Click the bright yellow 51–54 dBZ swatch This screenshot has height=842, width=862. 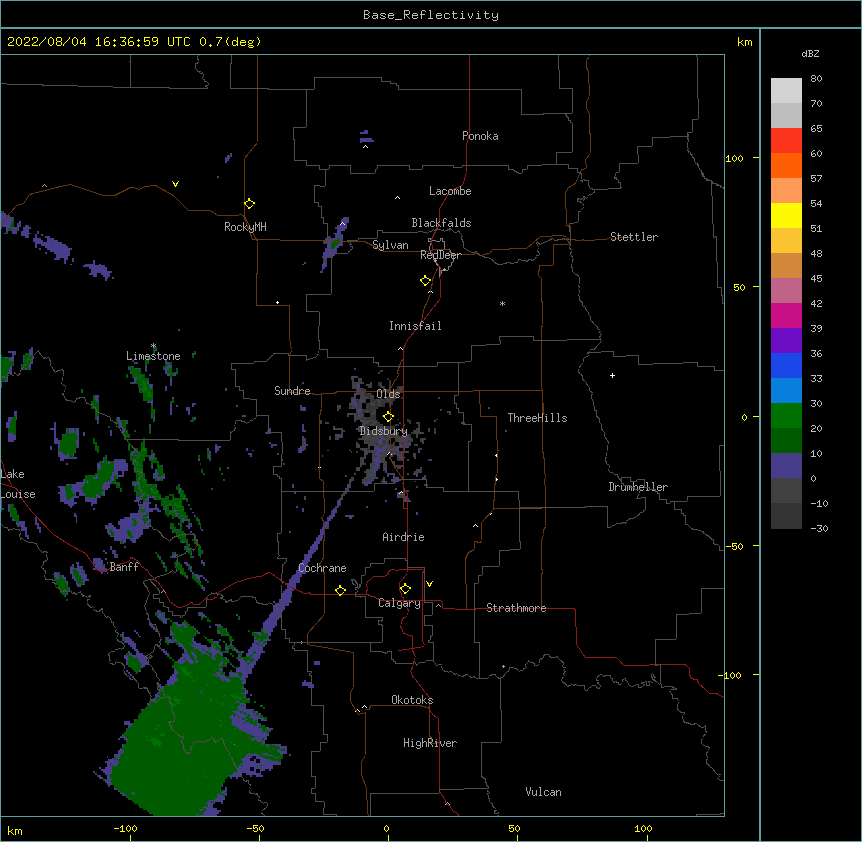(786, 216)
